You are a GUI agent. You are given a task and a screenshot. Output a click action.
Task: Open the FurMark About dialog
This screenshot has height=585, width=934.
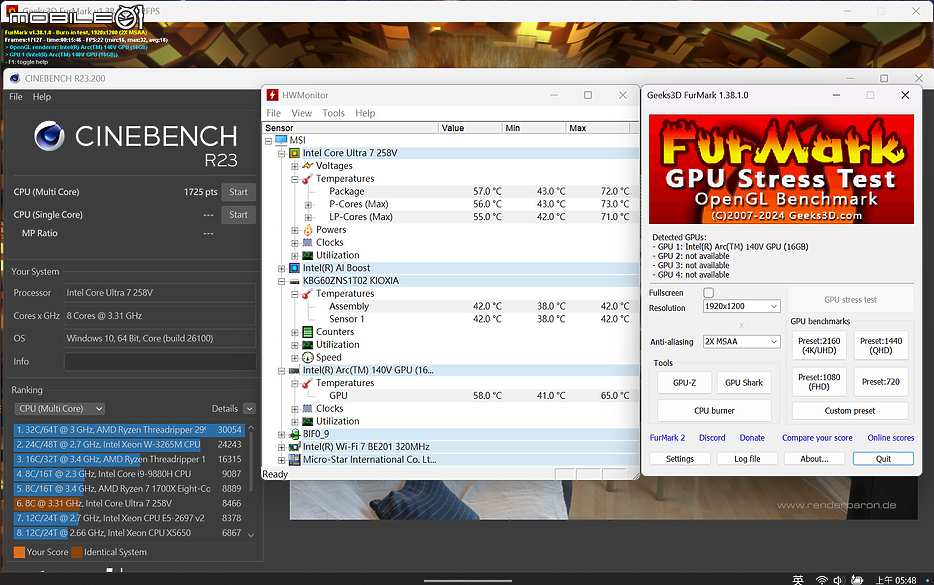tap(814, 459)
